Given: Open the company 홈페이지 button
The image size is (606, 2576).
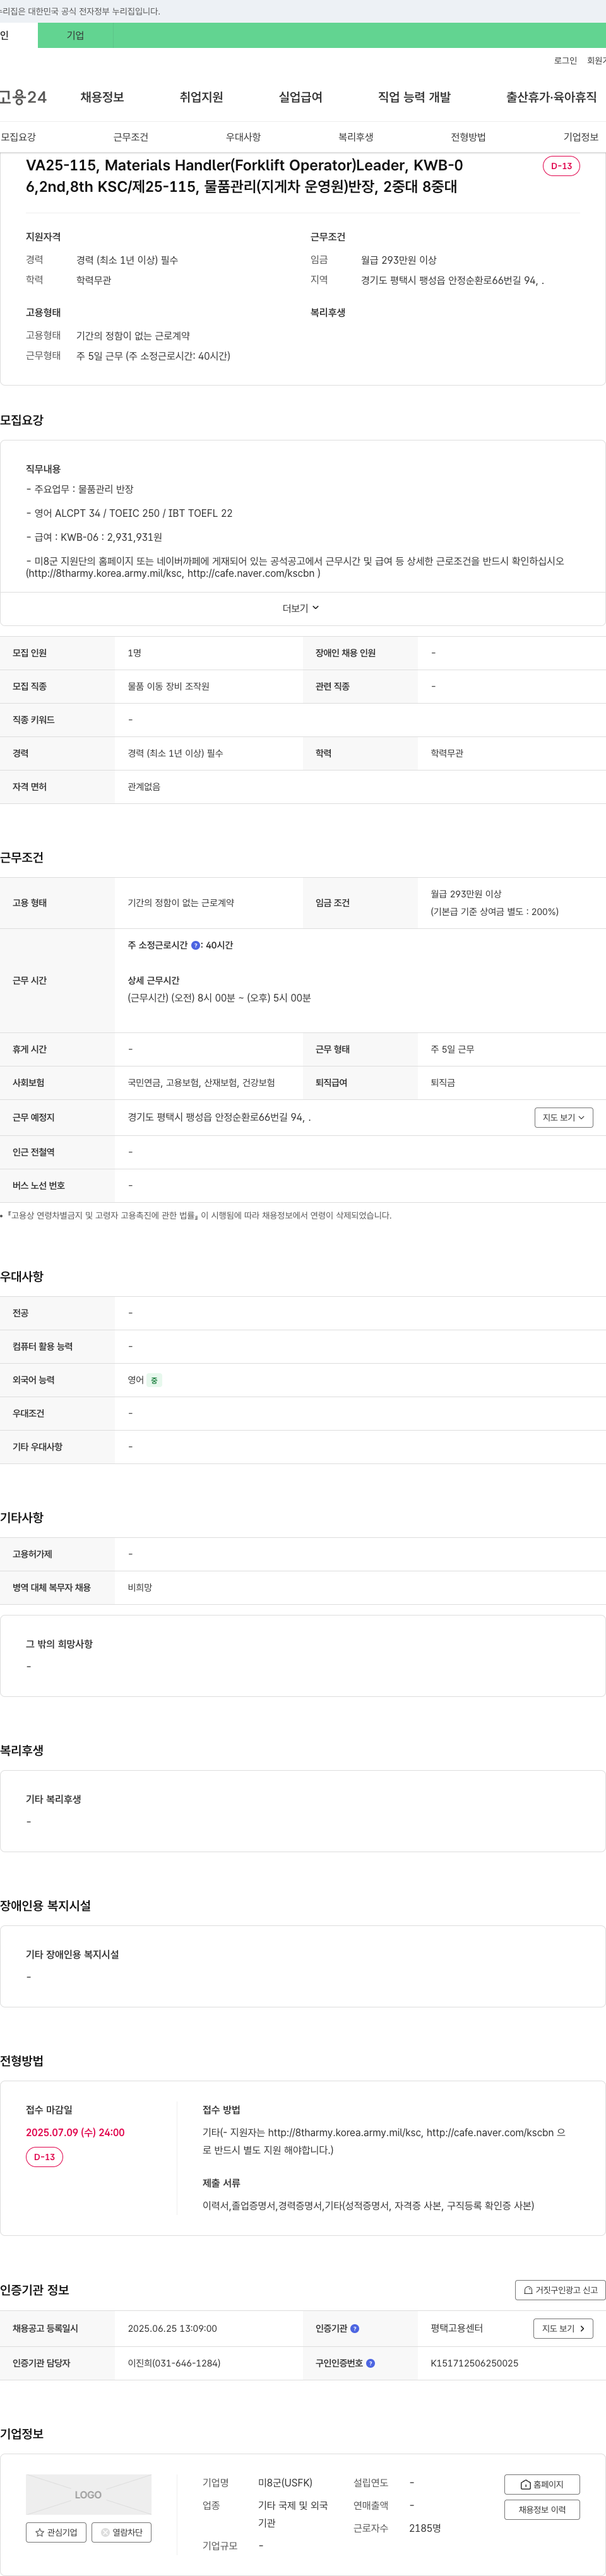Looking at the screenshot, I should (x=542, y=2484).
